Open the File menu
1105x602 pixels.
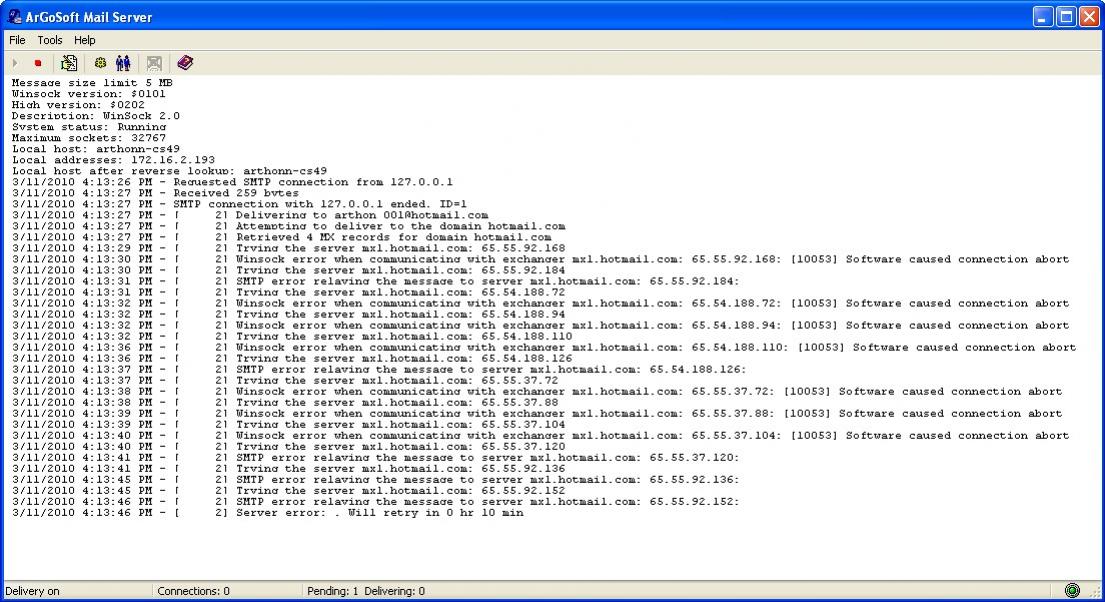point(17,40)
